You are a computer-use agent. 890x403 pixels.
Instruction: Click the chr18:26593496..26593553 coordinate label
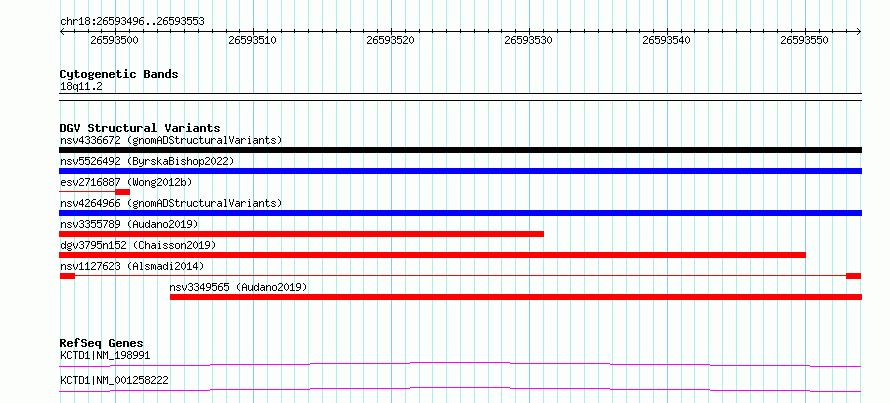(132, 22)
